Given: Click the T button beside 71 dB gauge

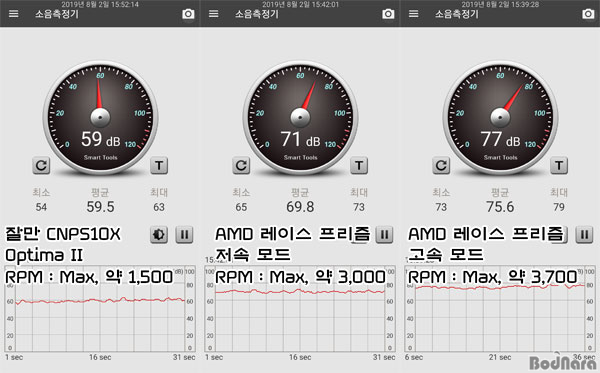Looking at the screenshot, I should [x=359, y=165].
